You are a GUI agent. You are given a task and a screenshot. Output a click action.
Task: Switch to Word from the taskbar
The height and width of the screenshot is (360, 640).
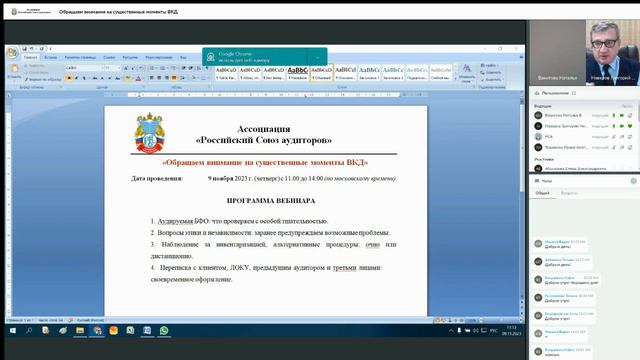(x=147, y=331)
